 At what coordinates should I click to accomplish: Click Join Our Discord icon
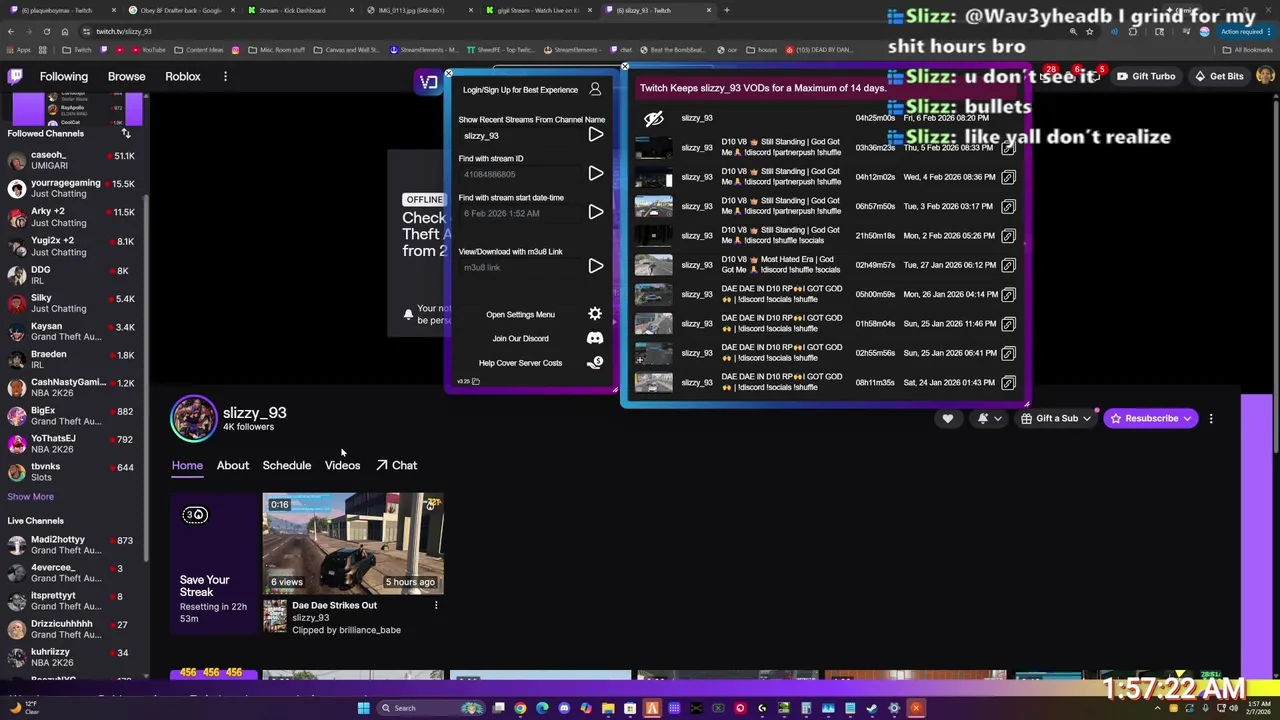point(595,338)
